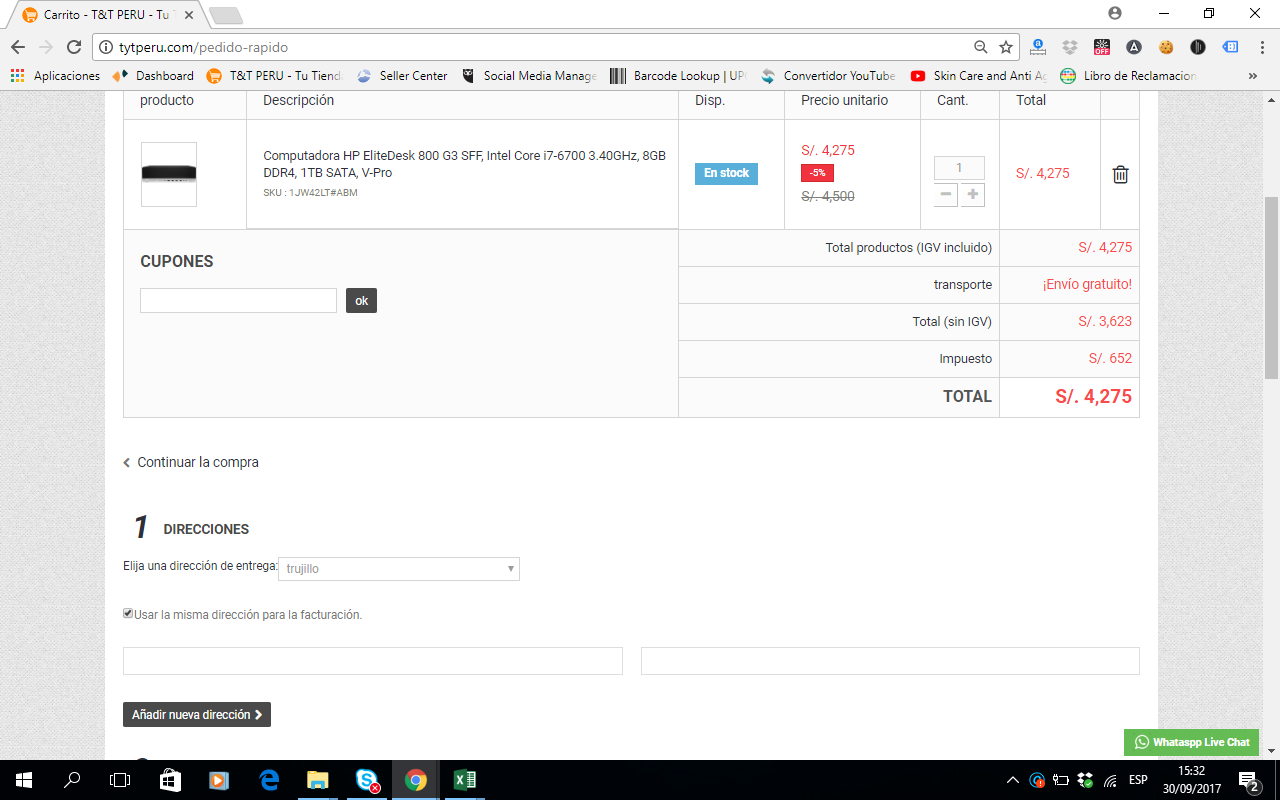Toggle Usar la misma dirección para la facturación
The height and width of the screenshot is (800, 1280).
[x=128, y=614]
